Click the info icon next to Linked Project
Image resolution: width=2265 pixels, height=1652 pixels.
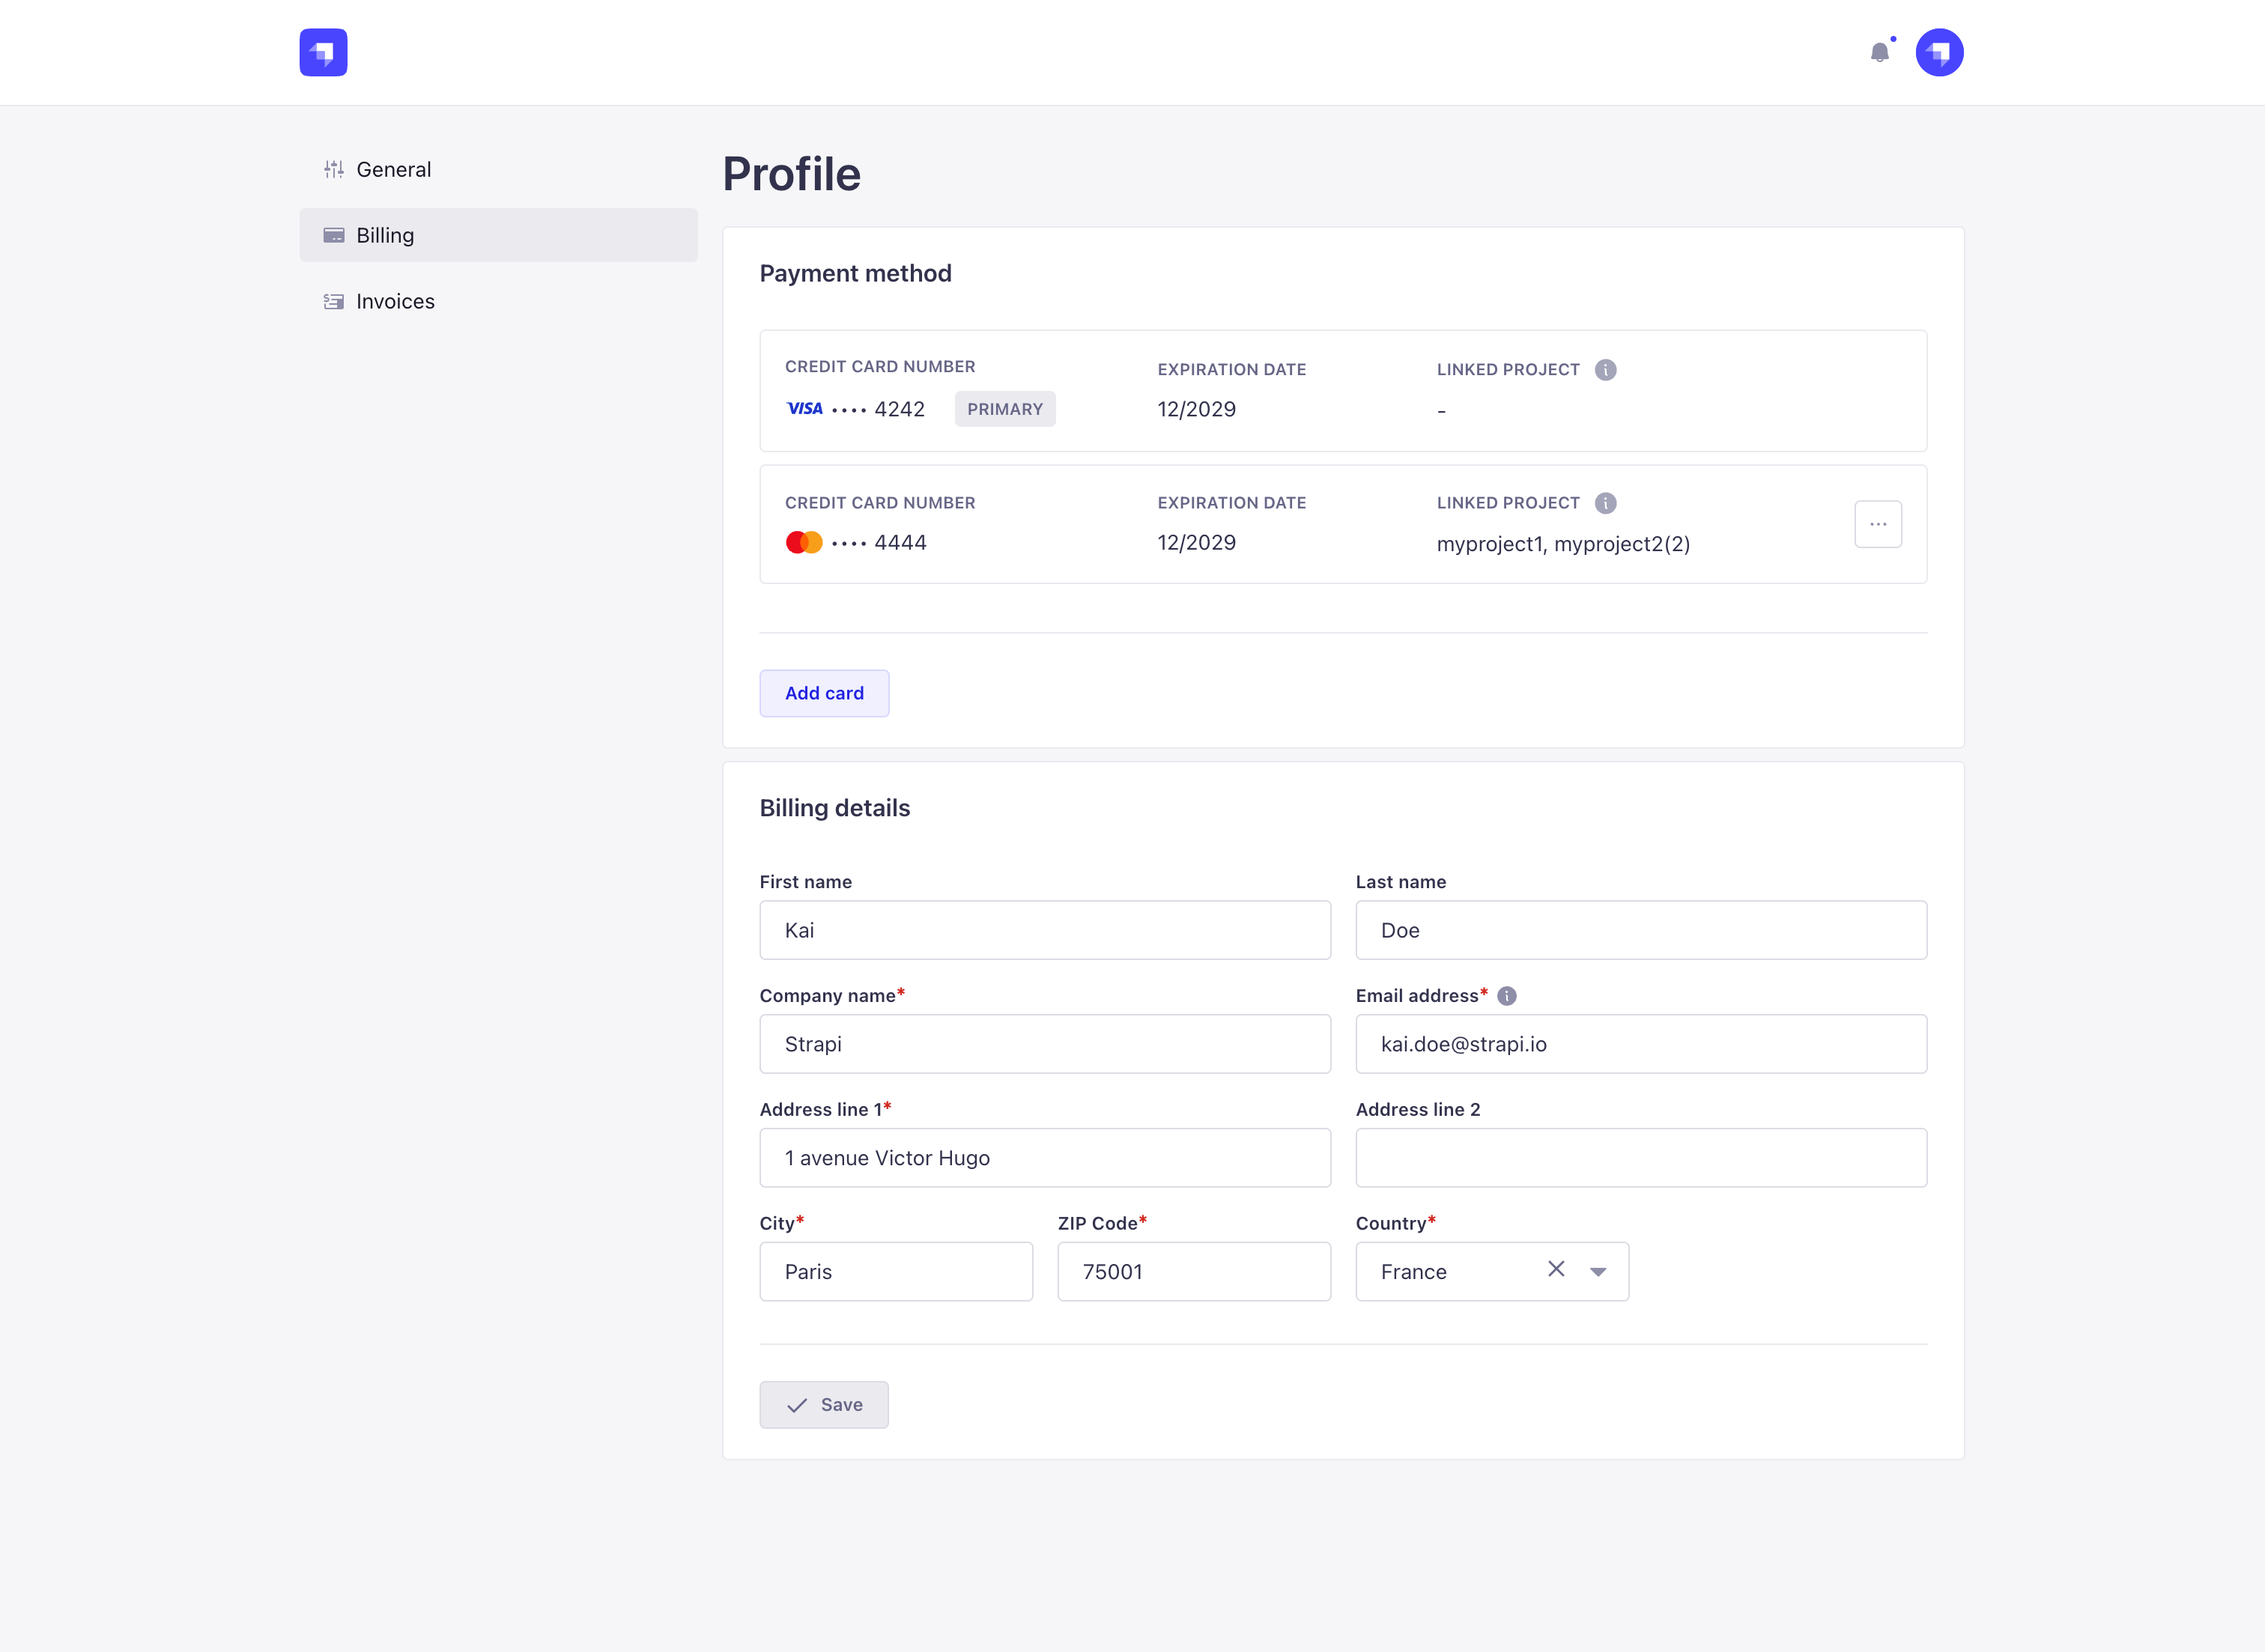click(1606, 369)
